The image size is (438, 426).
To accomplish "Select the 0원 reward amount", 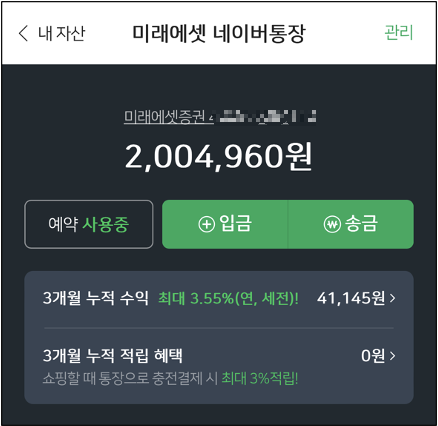I will 373,356.
